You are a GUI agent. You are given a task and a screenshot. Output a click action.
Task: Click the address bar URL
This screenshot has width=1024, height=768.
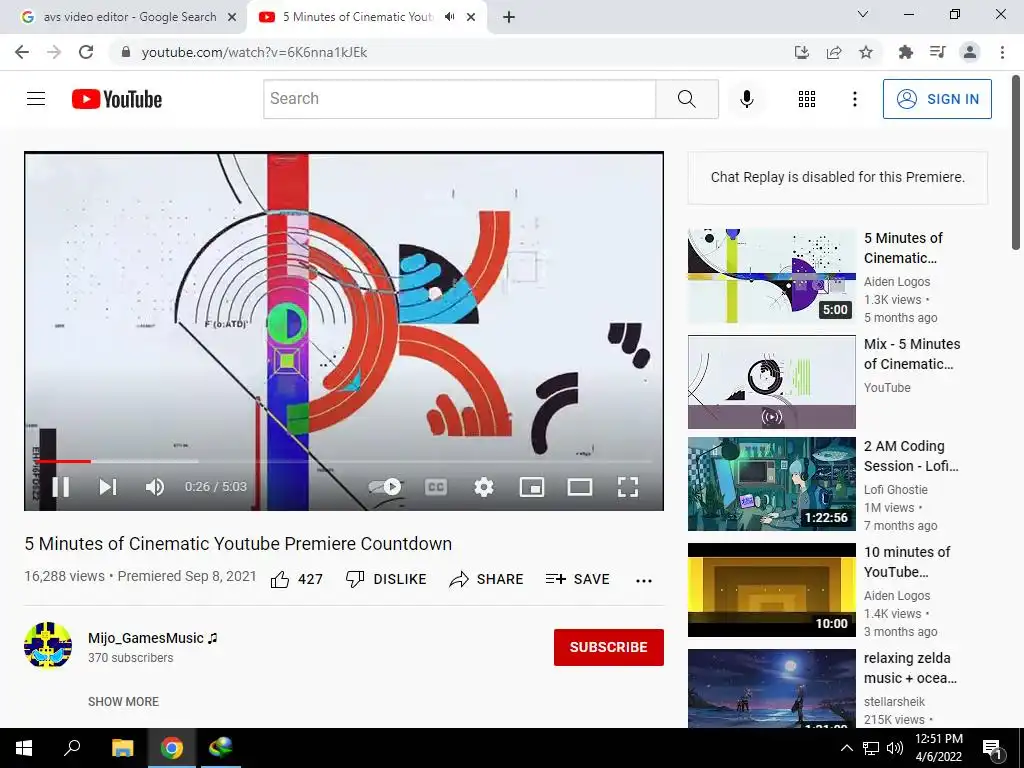pyautogui.click(x=254, y=52)
